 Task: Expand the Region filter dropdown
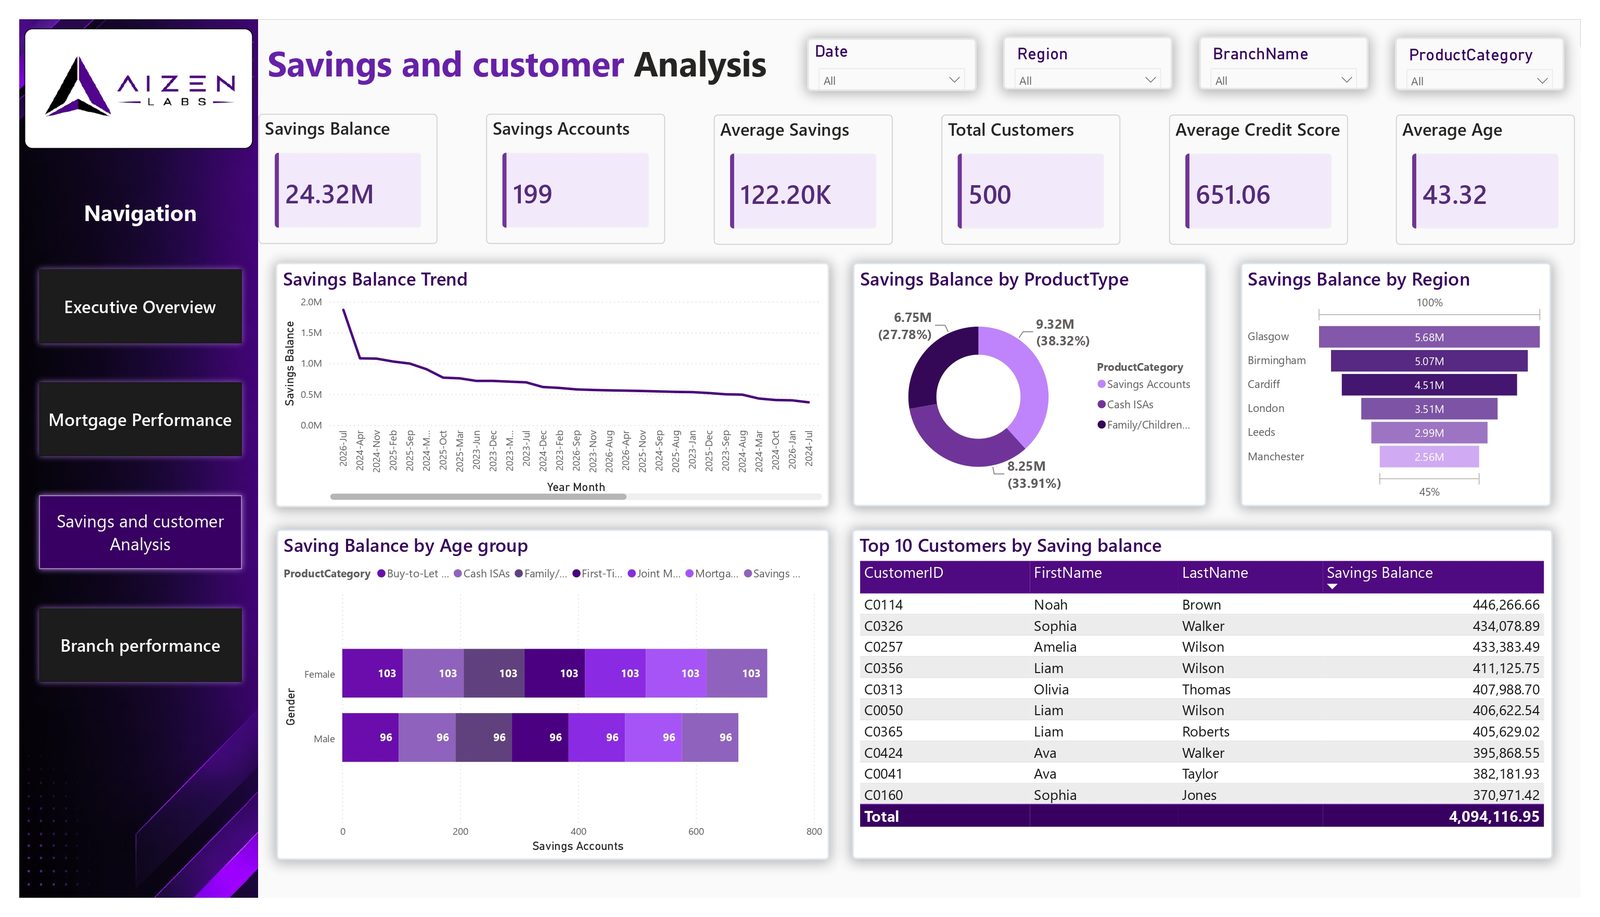pyautogui.click(x=1087, y=80)
